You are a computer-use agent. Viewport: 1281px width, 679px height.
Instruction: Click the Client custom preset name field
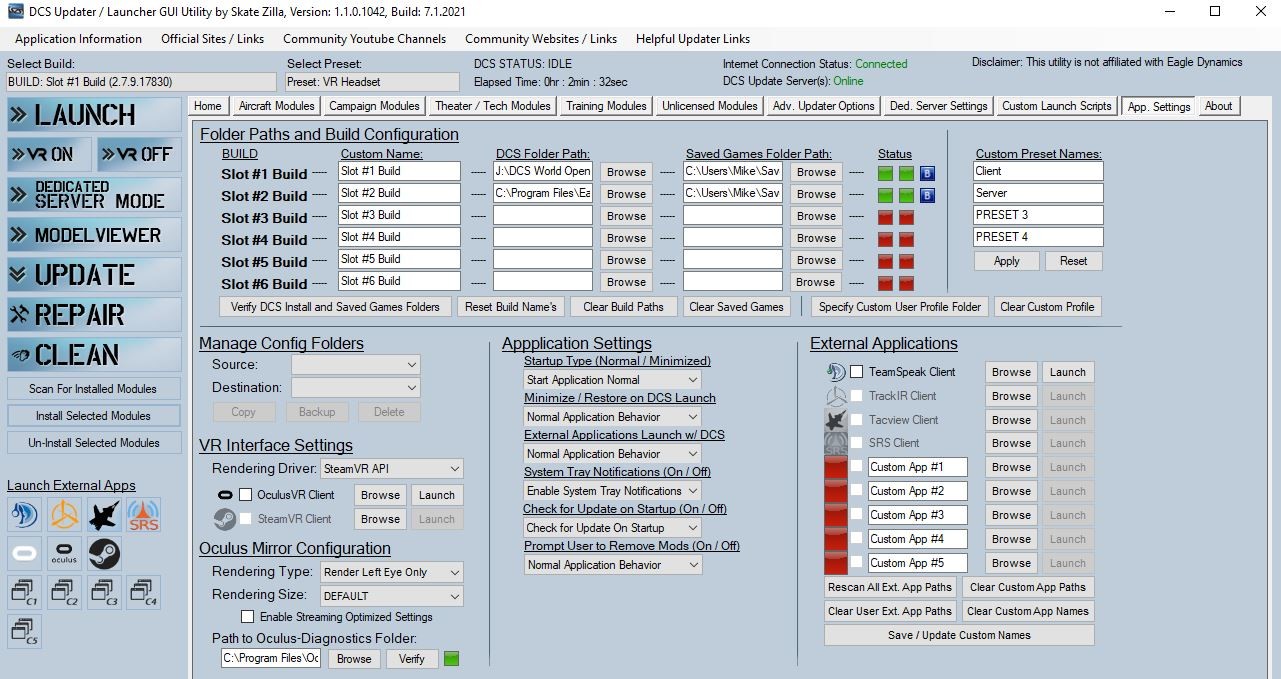(1039, 171)
